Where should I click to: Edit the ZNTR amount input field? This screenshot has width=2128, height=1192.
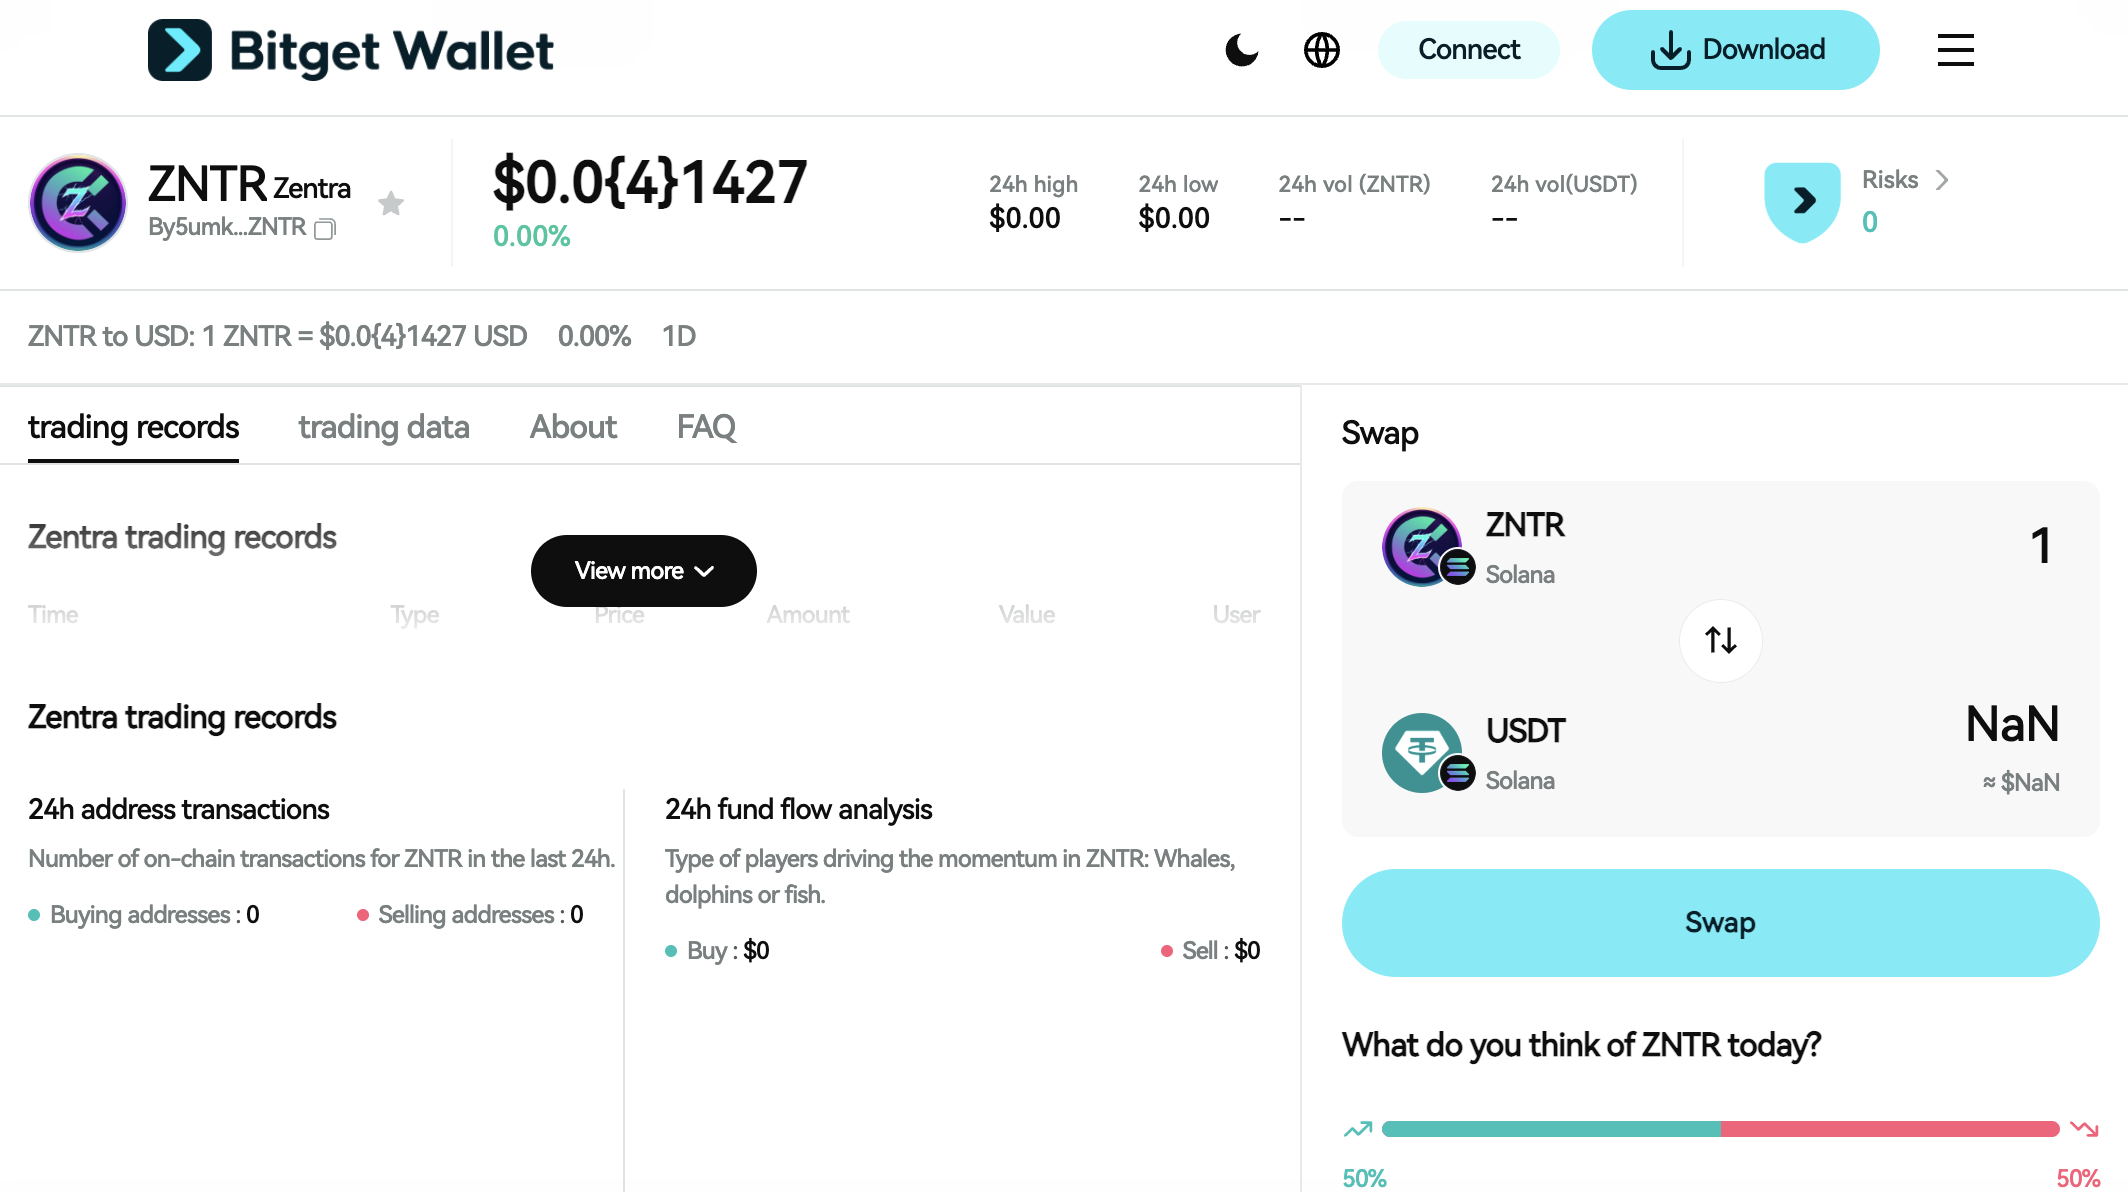tap(2040, 547)
